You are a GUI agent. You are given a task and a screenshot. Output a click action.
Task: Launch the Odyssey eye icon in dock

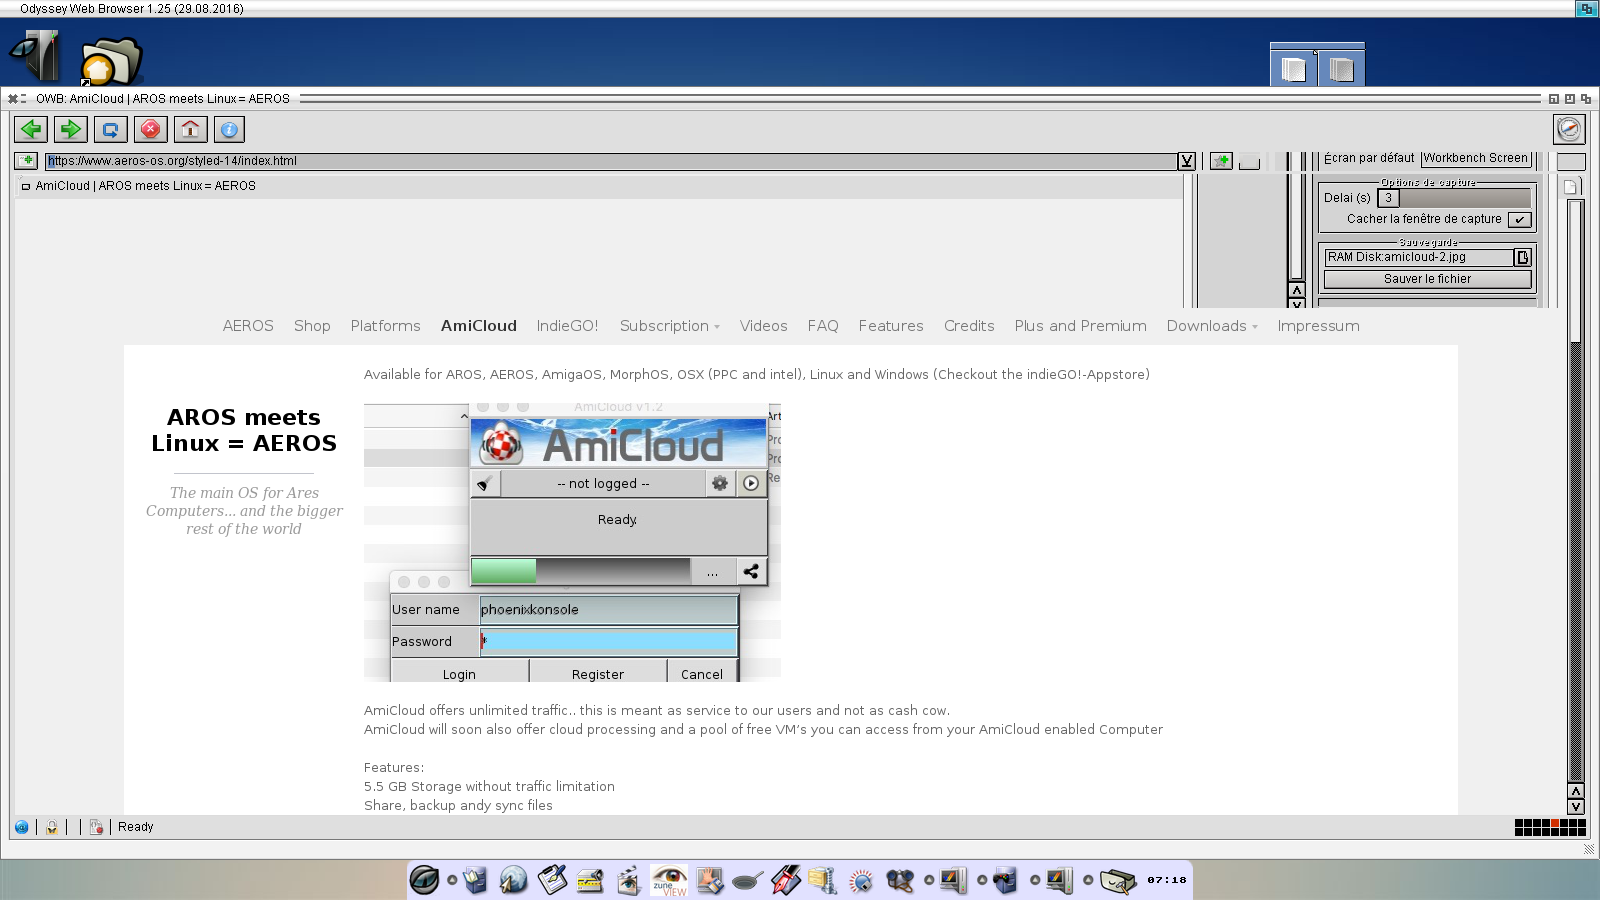tap(425, 880)
